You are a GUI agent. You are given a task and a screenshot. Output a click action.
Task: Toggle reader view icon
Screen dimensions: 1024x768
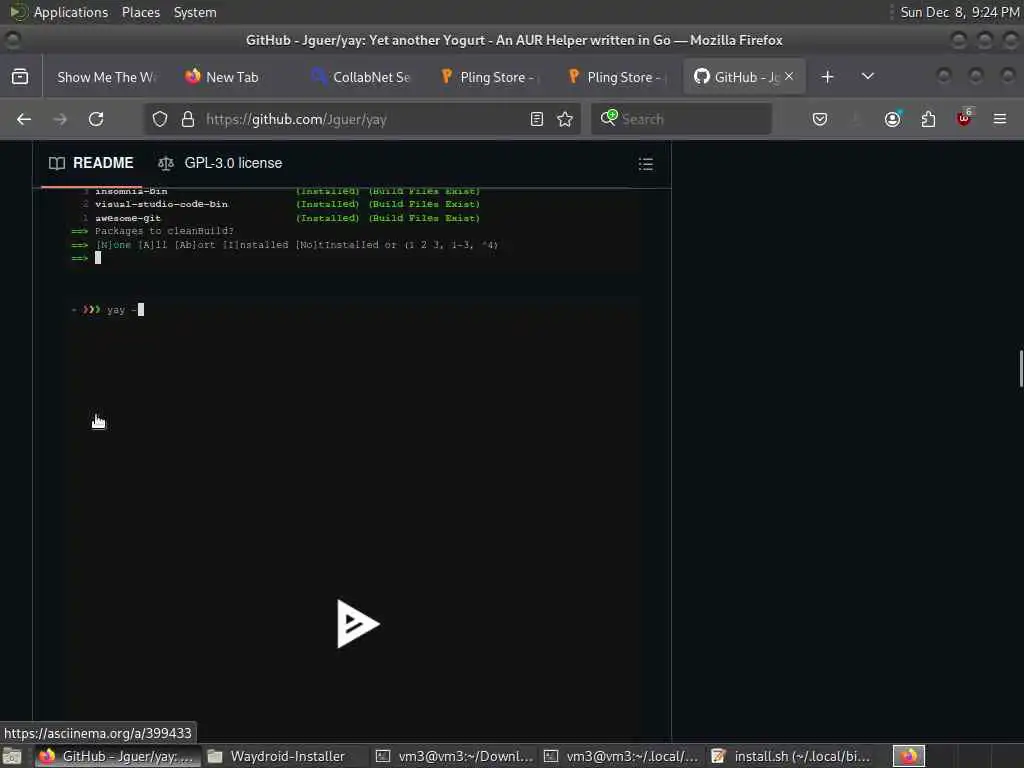pos(537,119)
